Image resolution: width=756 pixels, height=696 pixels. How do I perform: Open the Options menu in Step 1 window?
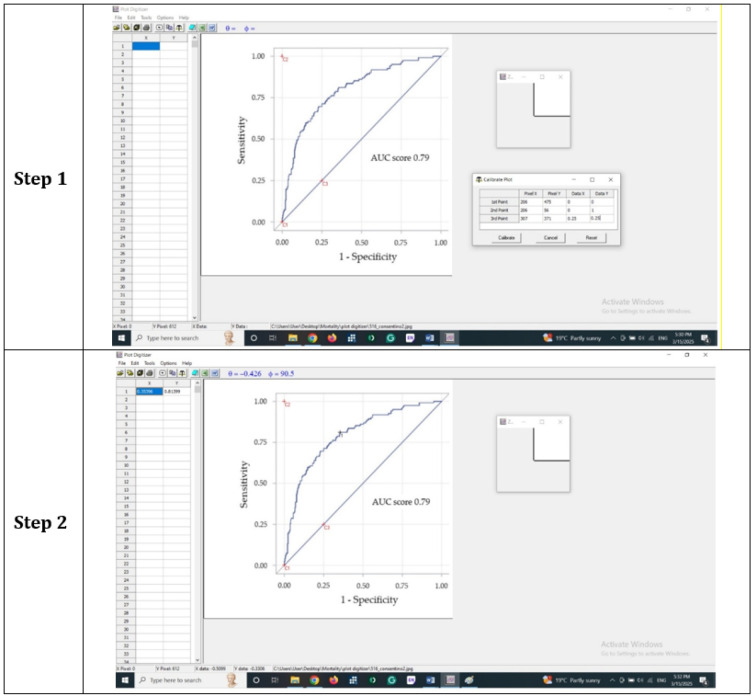[x=165, y=17]
